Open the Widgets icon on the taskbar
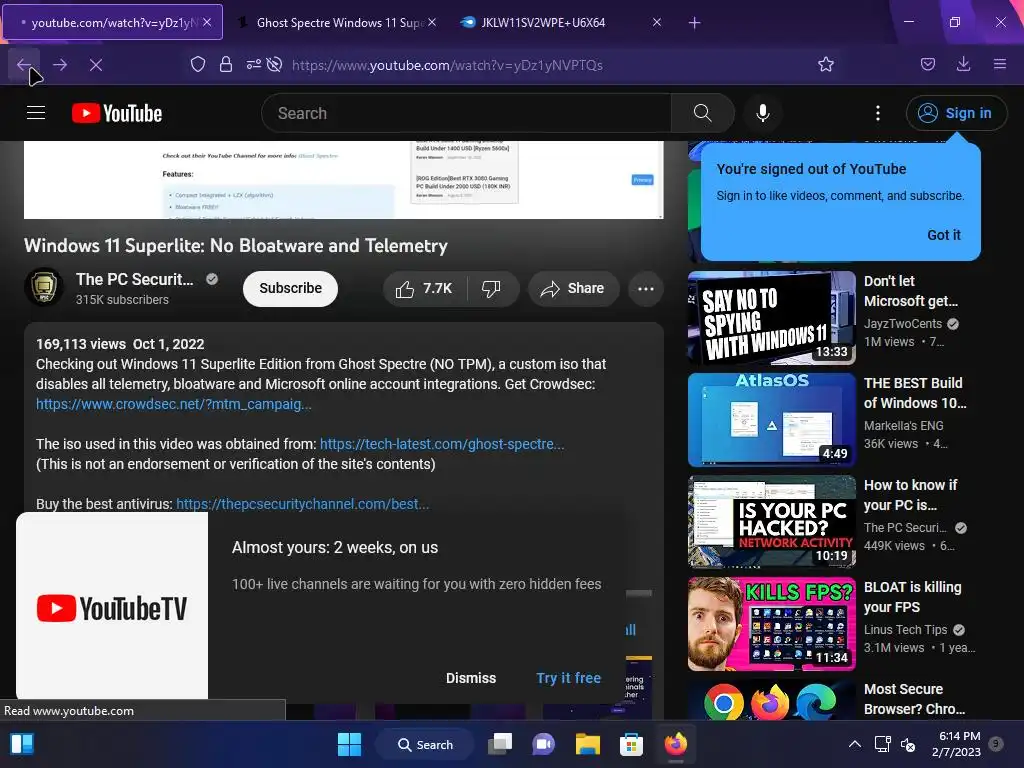 (x=22, y=744)
